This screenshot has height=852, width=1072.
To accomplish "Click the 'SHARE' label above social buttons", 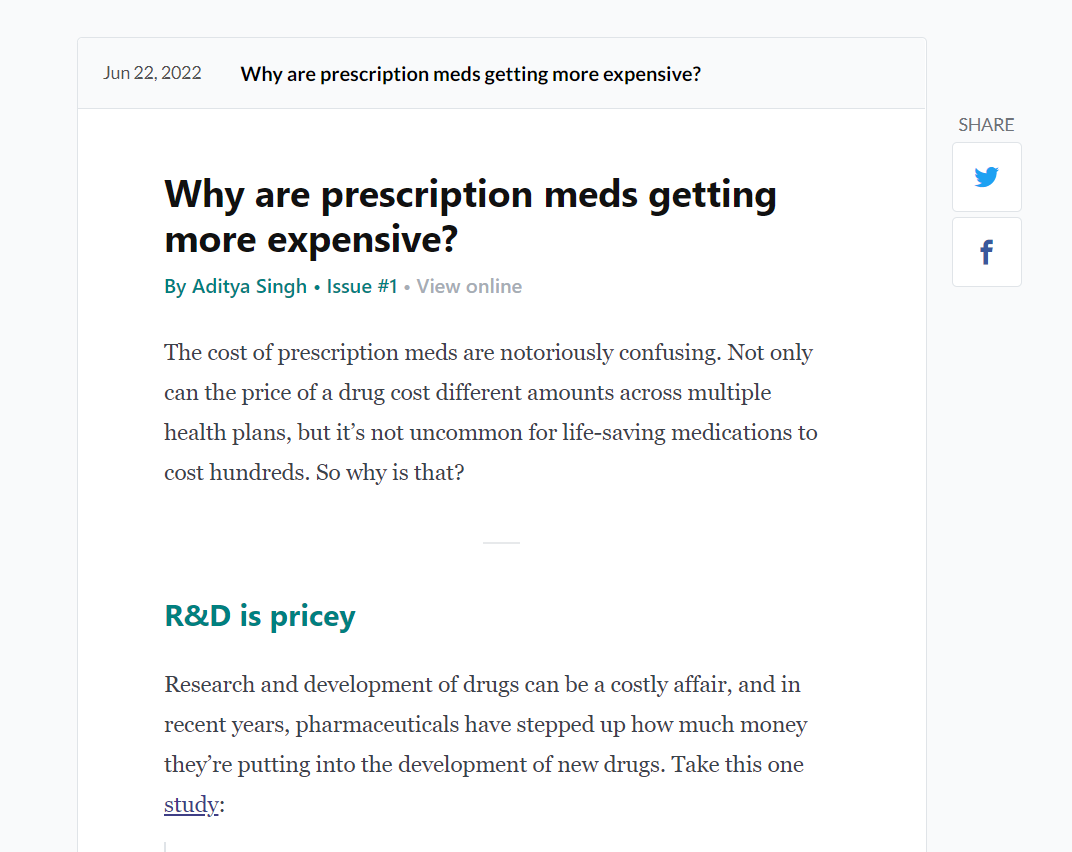I will click(x=986, y=124).
